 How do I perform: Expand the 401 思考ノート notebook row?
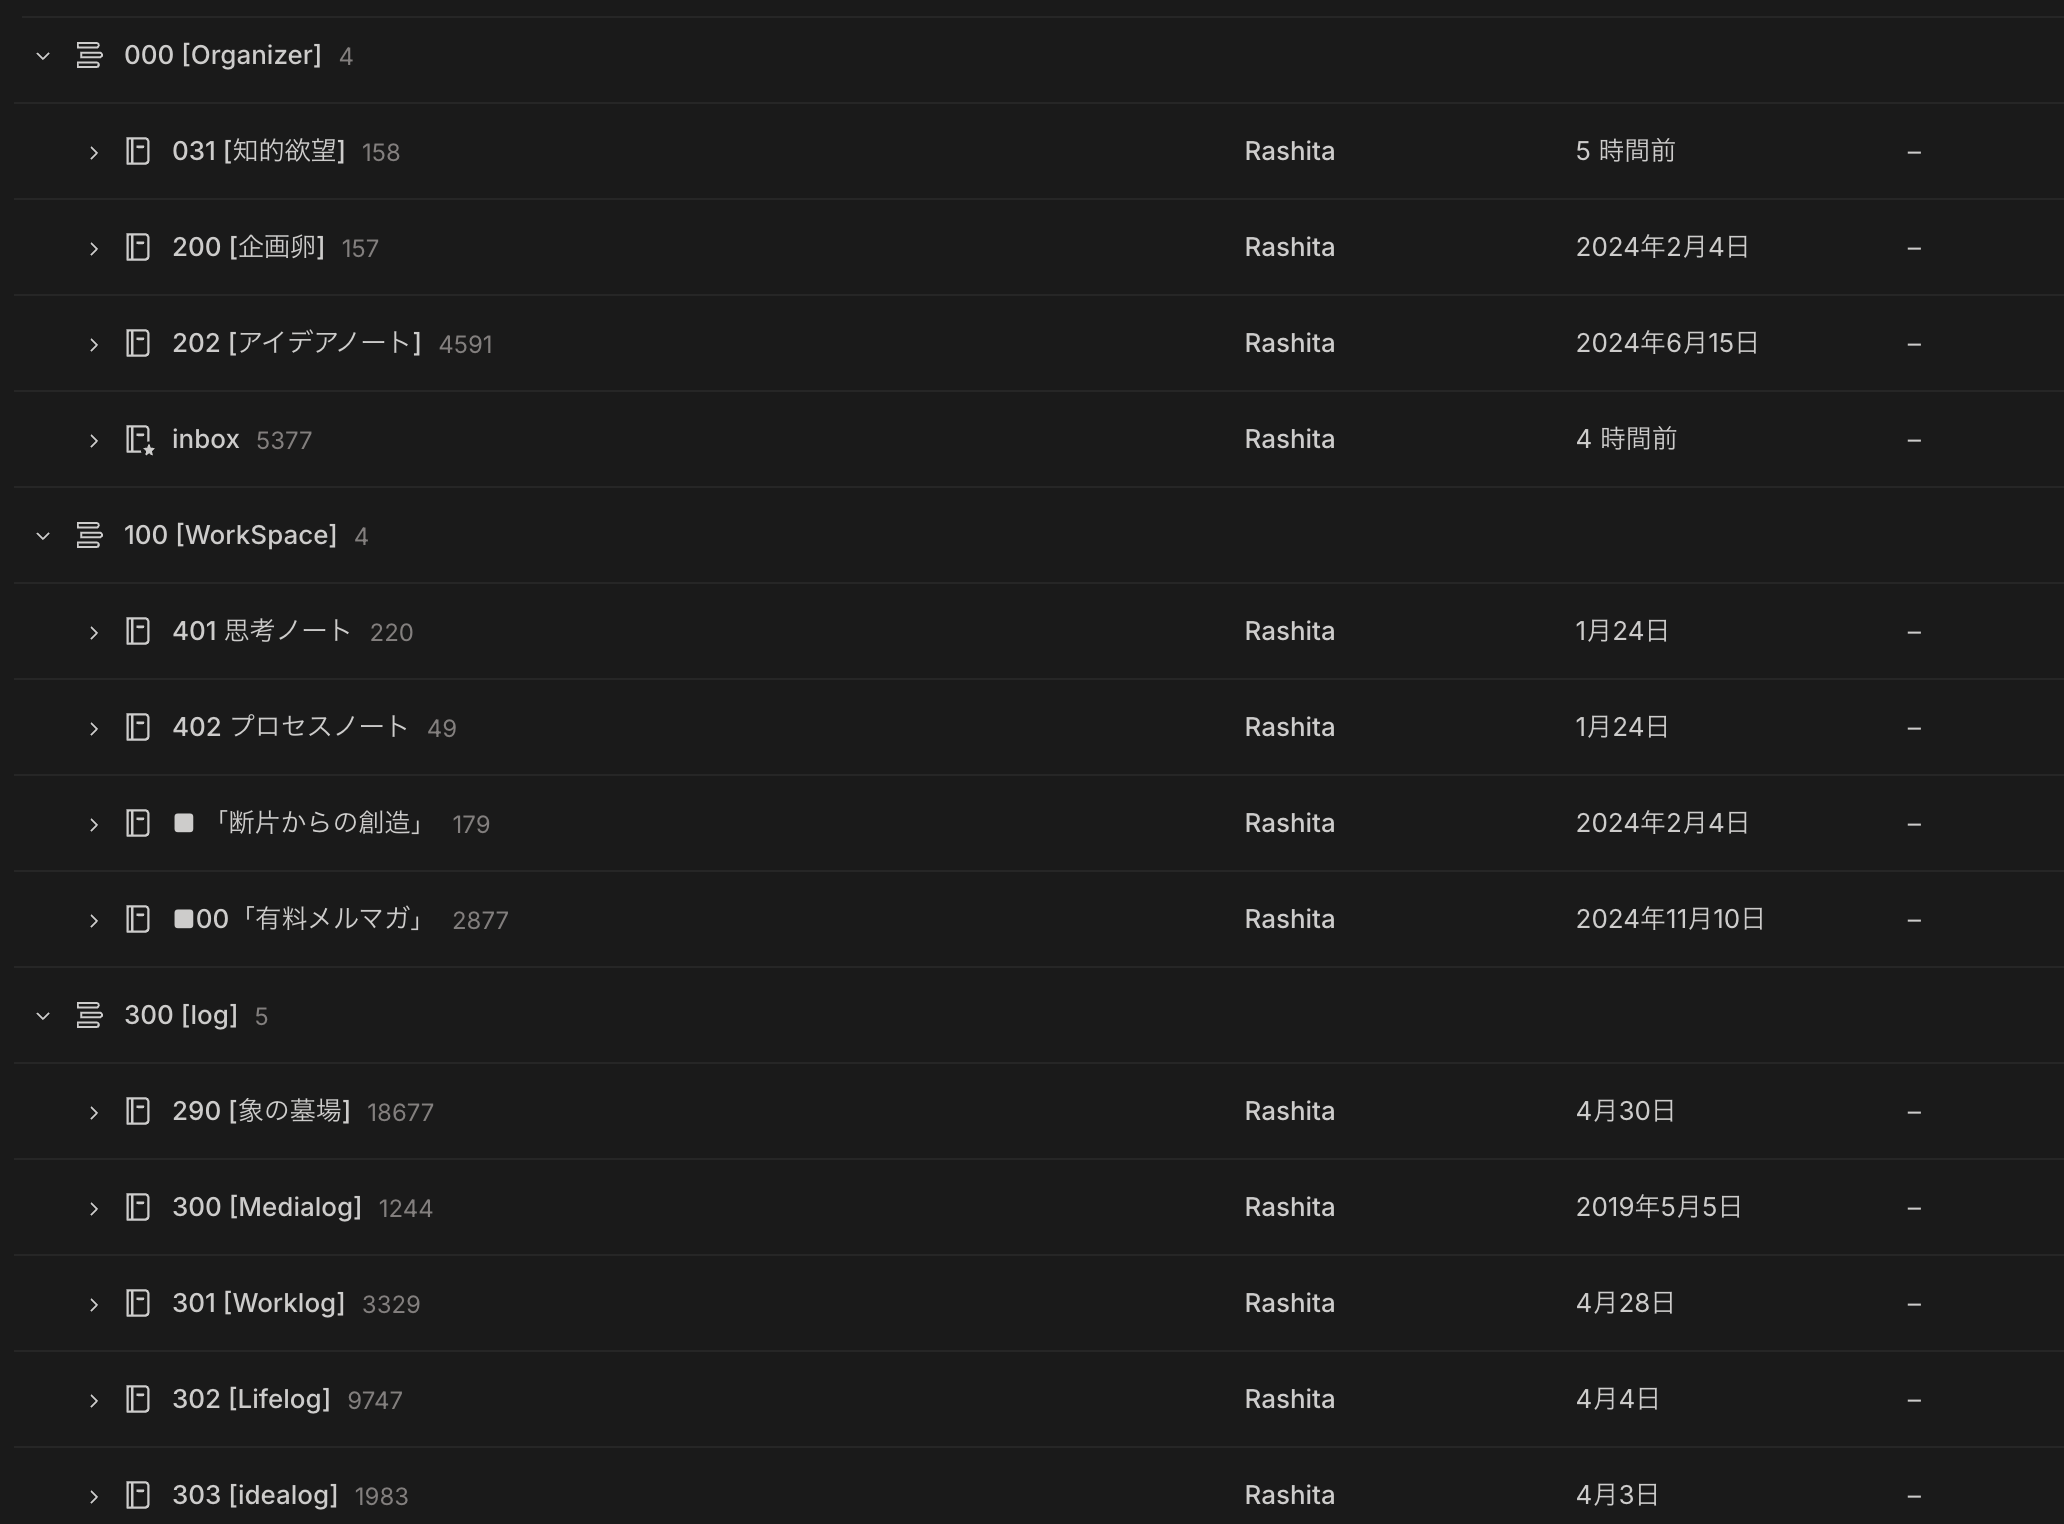point(94,632)
